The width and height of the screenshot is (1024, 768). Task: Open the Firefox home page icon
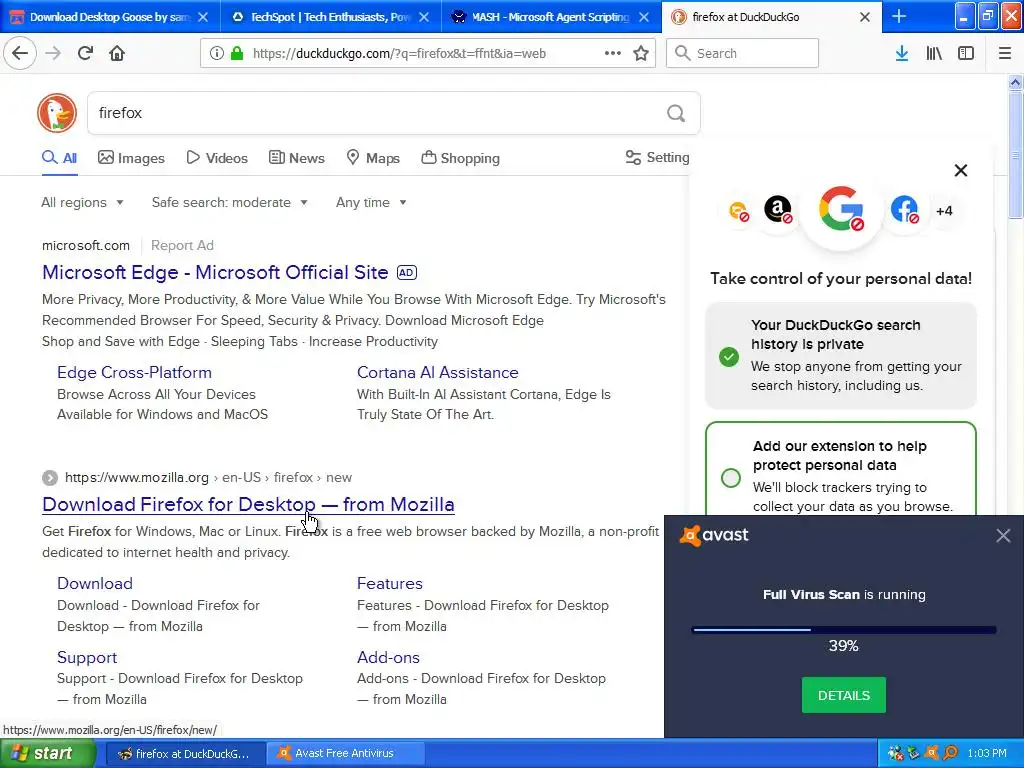point(117,53)
